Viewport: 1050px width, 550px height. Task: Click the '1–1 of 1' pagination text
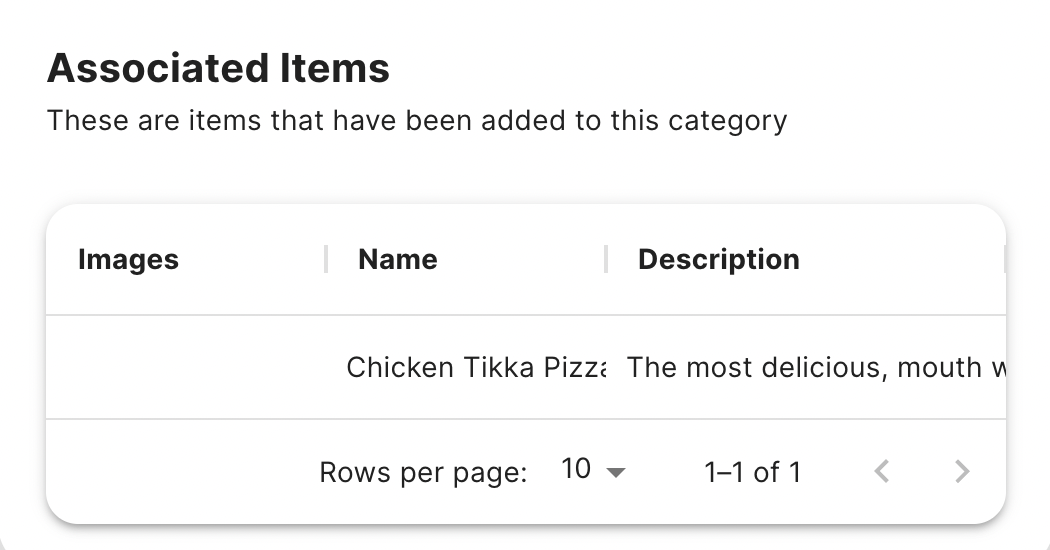click(x=752, y=472)
